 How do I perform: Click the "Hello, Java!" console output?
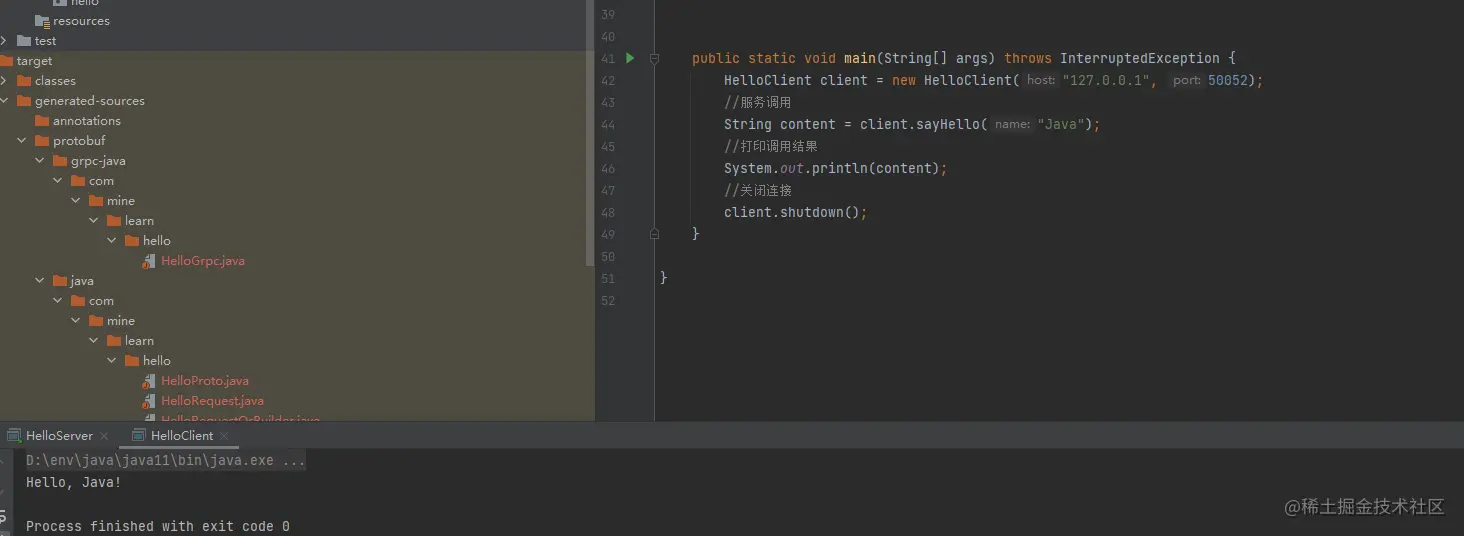pos(74,483)
